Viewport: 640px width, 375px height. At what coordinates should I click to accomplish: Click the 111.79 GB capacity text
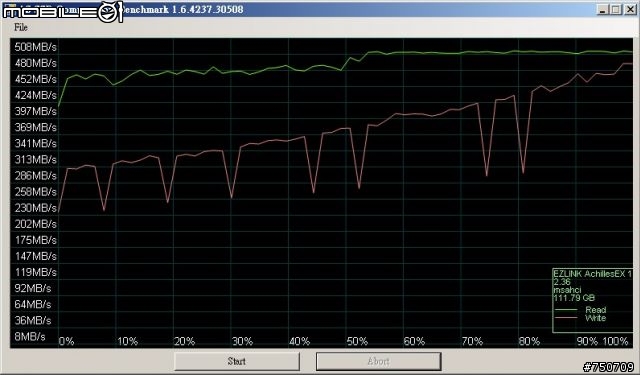click(574, 298)
